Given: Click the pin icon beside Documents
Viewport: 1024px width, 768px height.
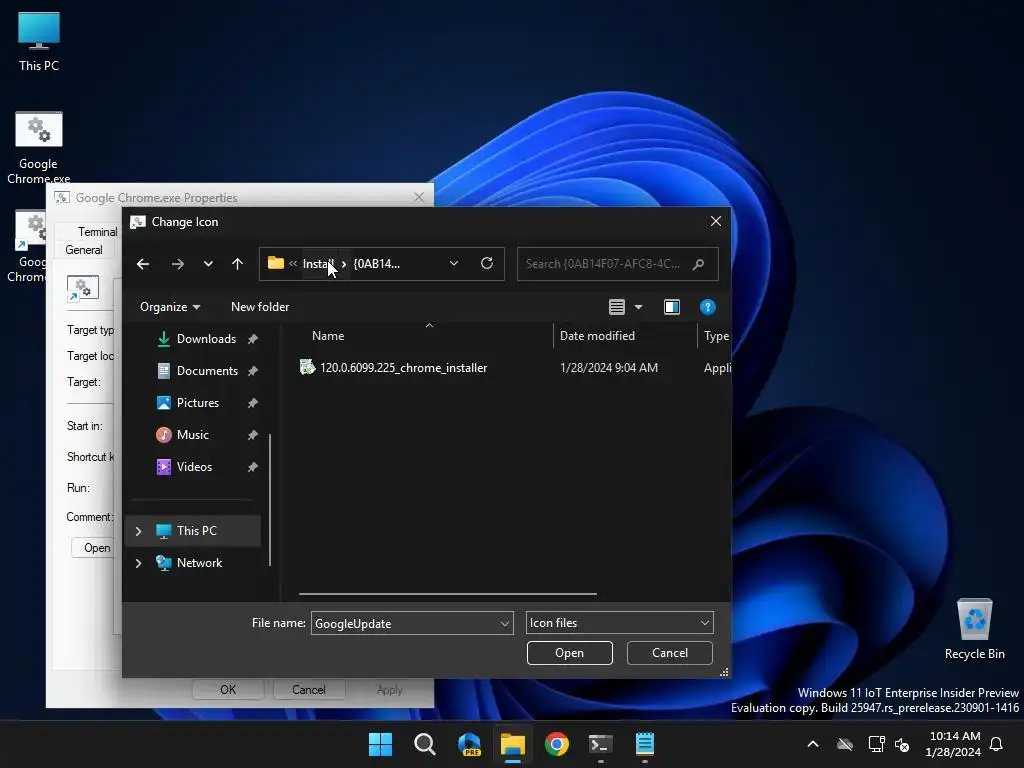Looking at the screenshot, I should (x=253, y=371).
